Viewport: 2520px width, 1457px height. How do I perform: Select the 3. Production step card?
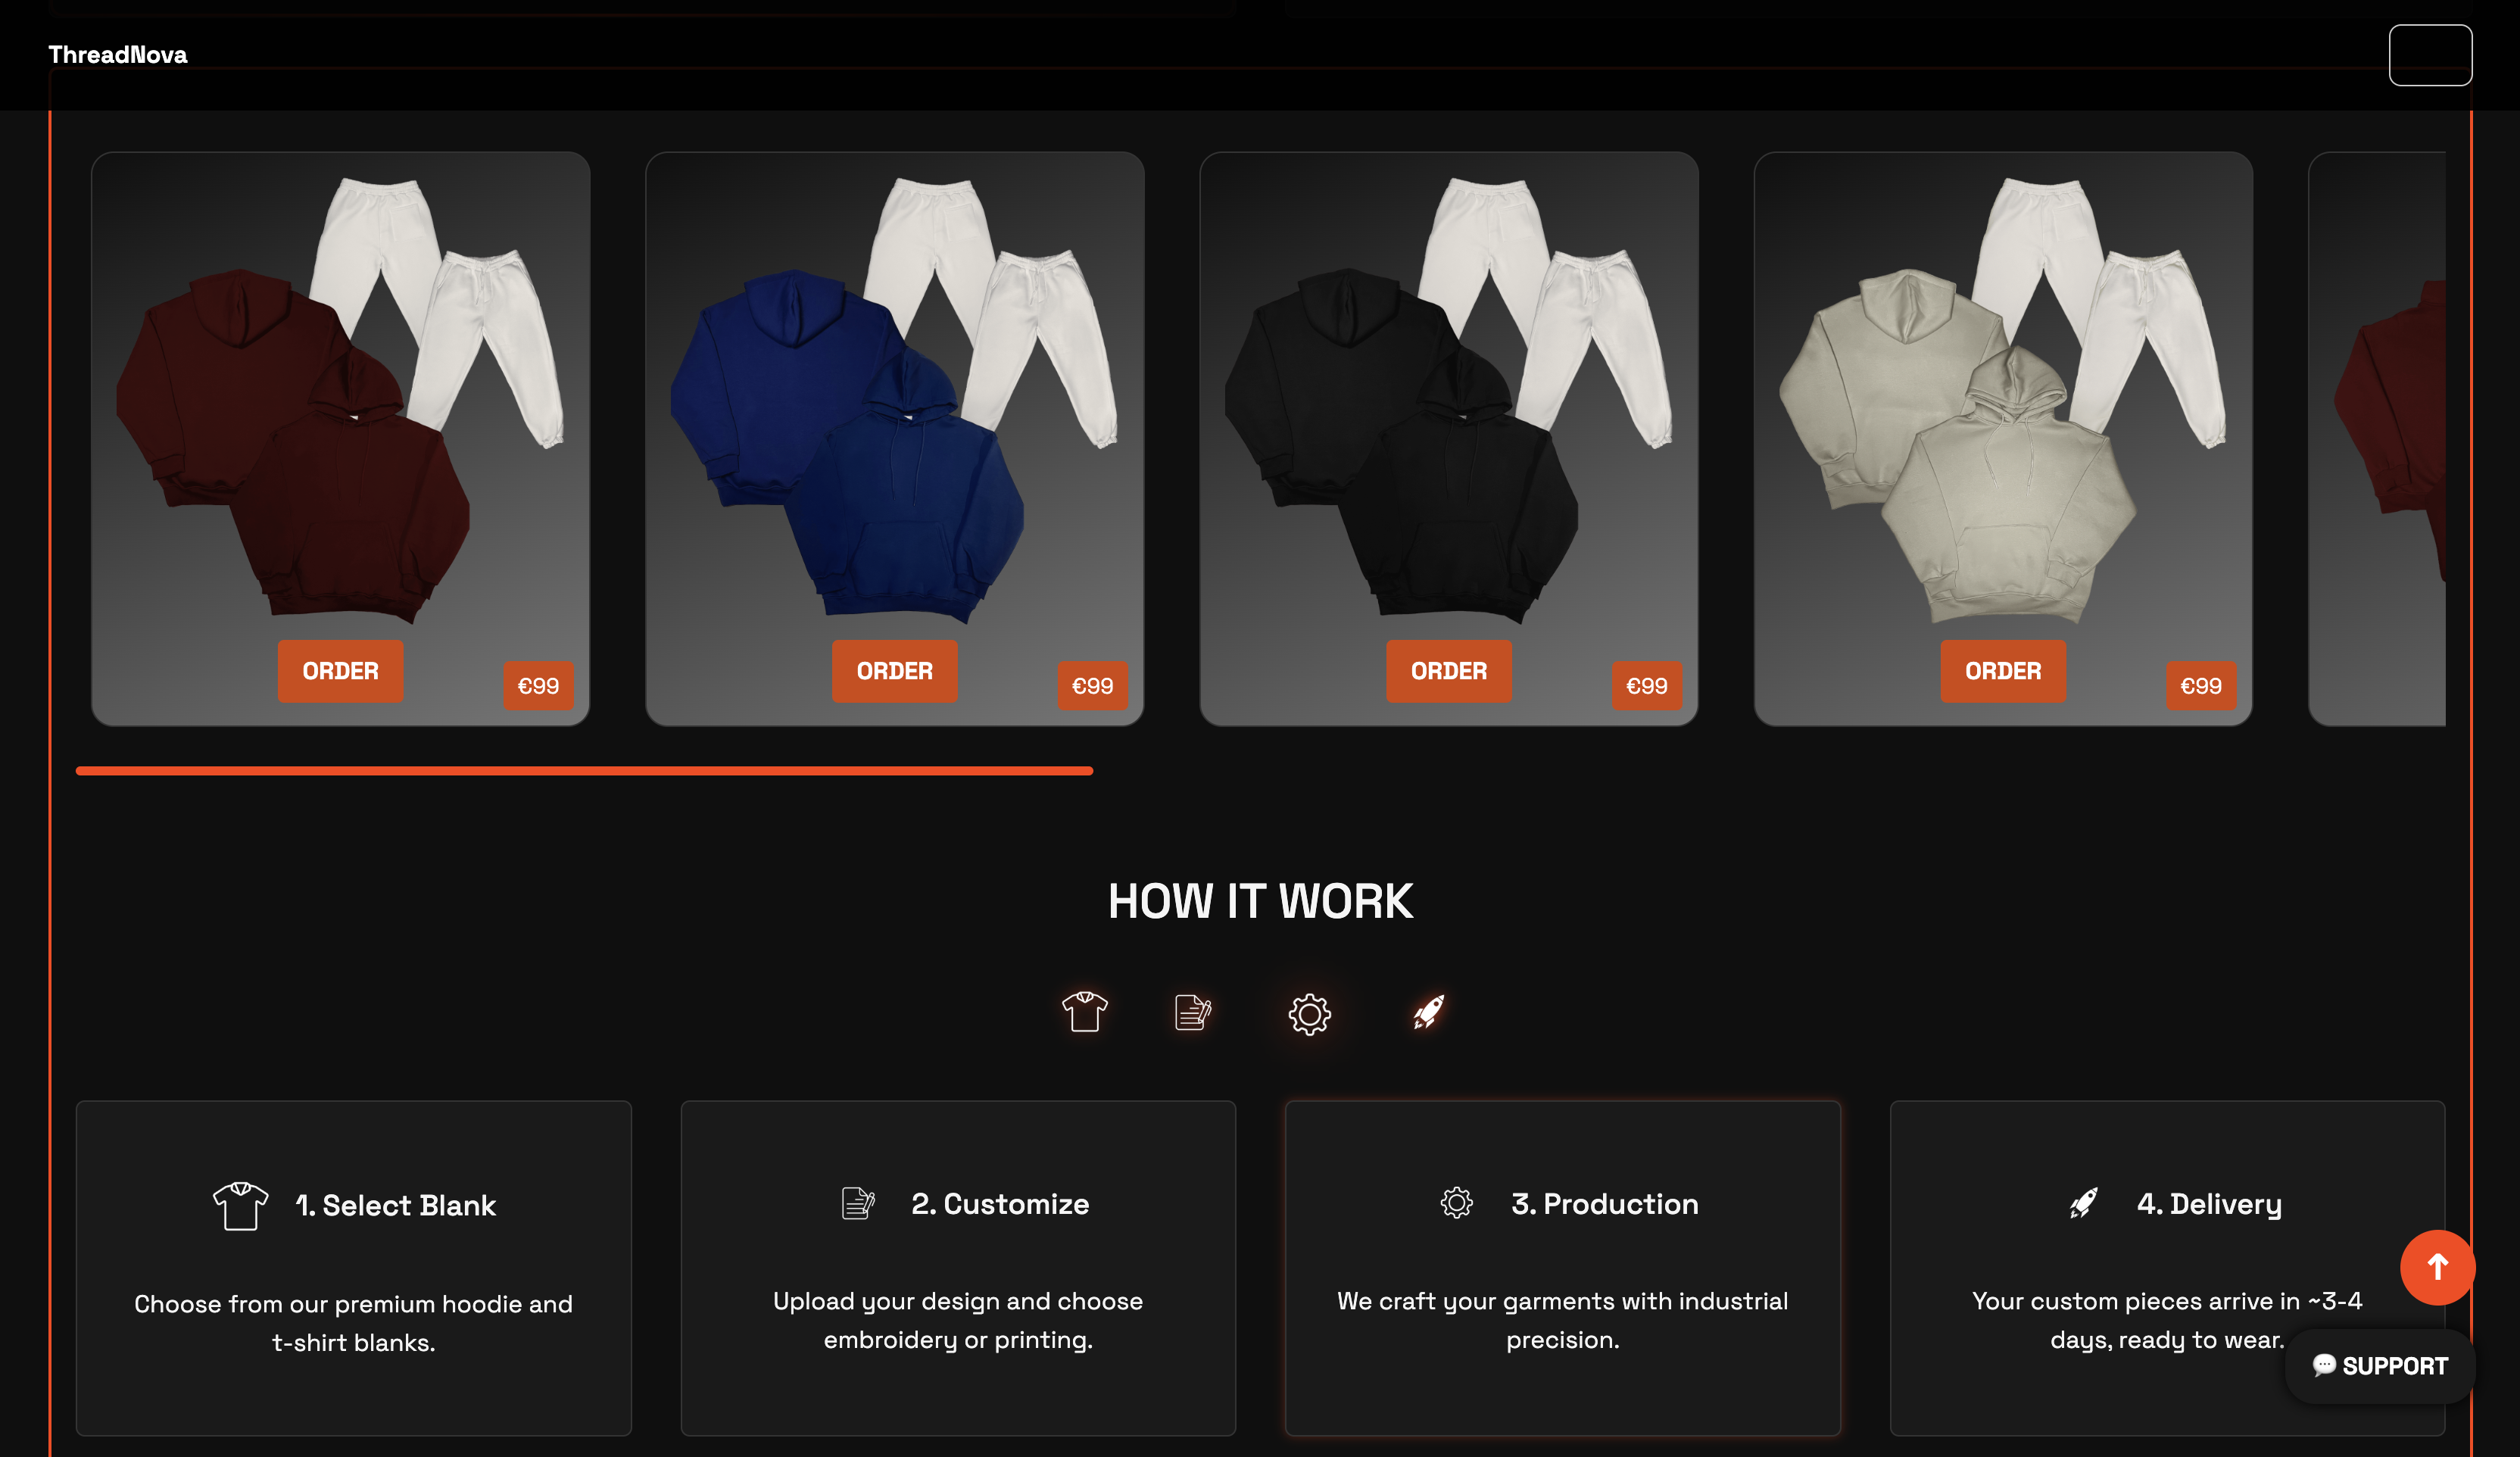(x=1562, y=1268)
